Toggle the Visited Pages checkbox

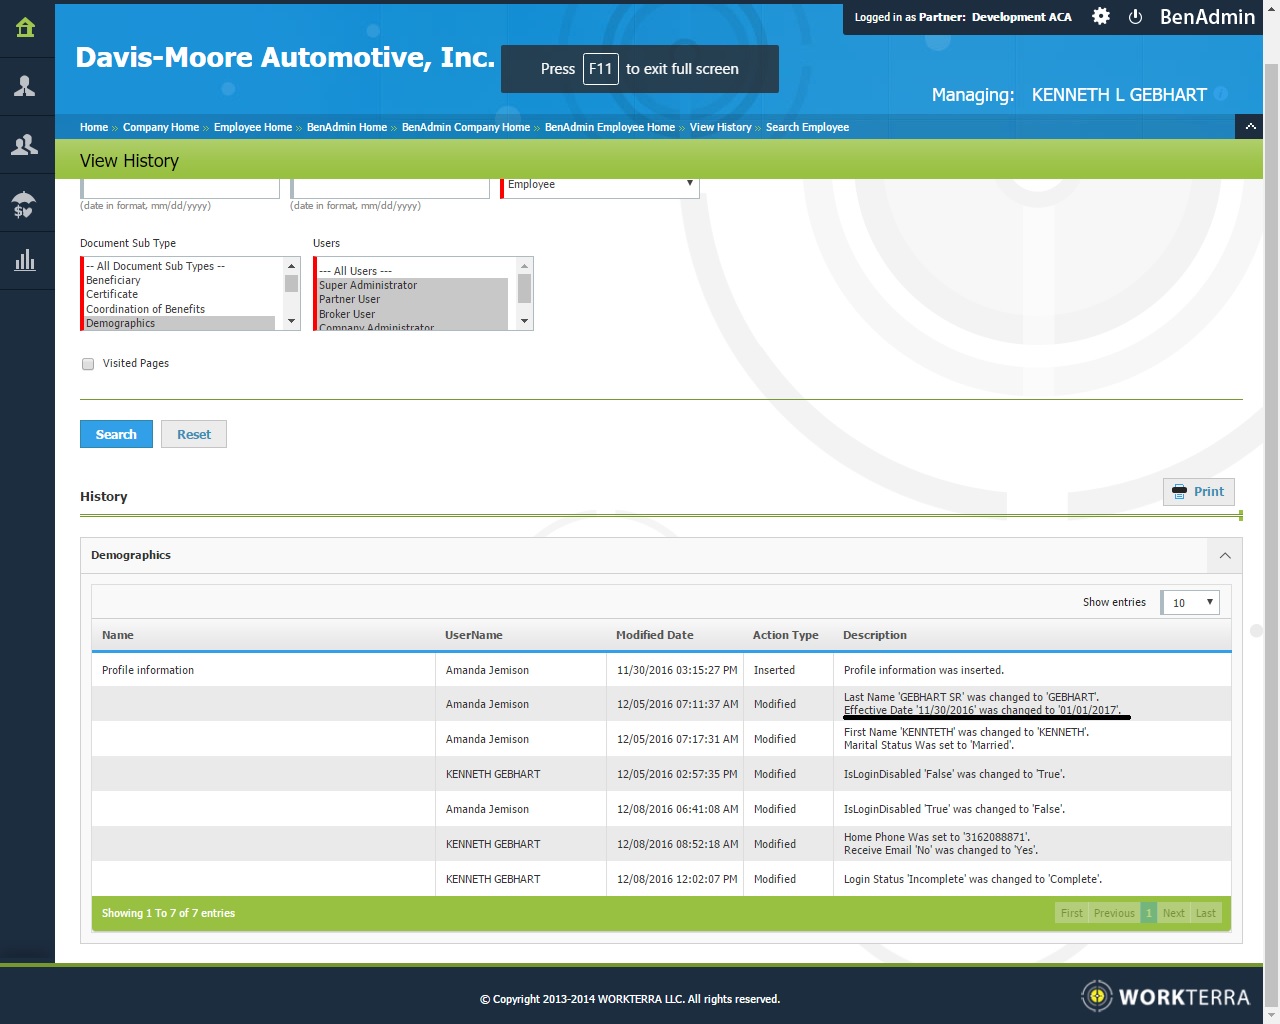[88, 364]
